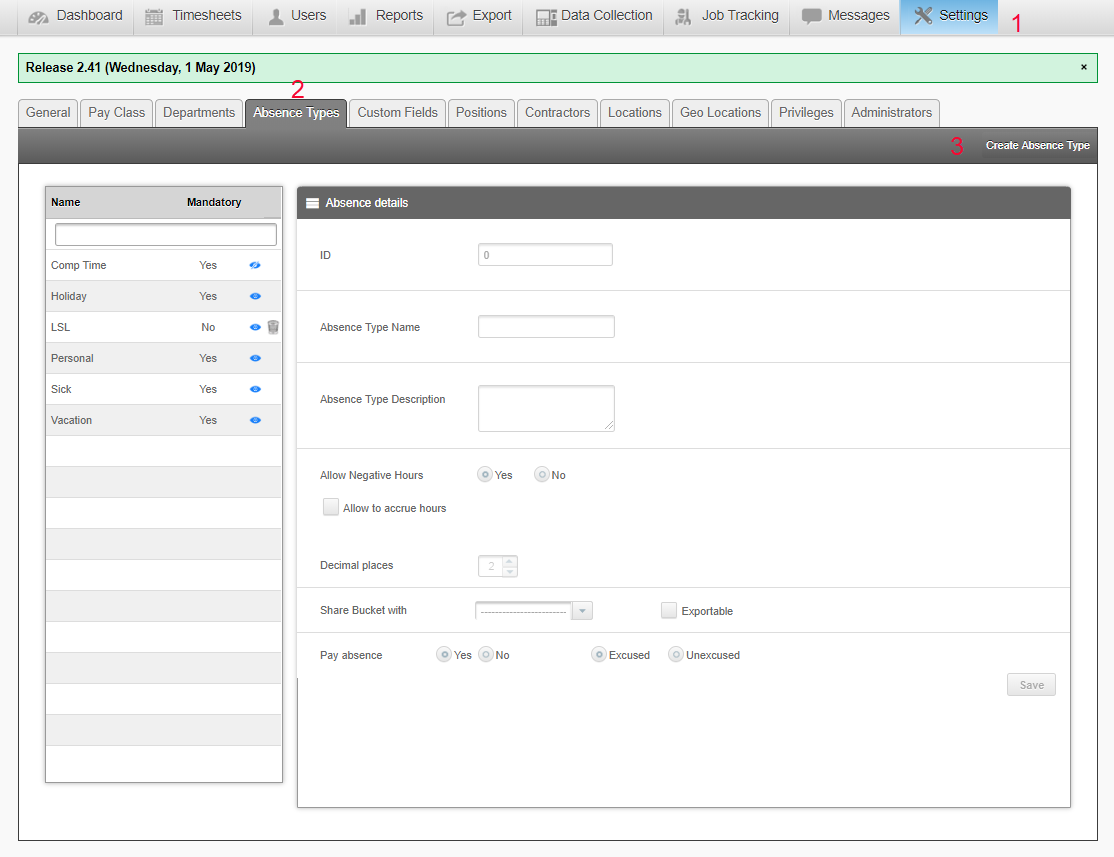Sort by the Mandatory column header
The width and height of the screenshot is (1114, 857).
pos(214,203)
